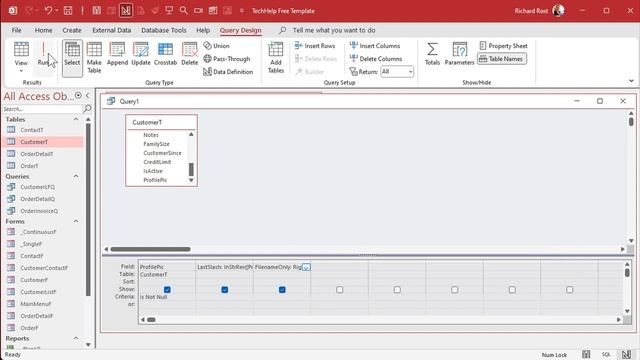Select the Union query option
The height and width of the screenshot is (360, 640).
coord(217,46)
